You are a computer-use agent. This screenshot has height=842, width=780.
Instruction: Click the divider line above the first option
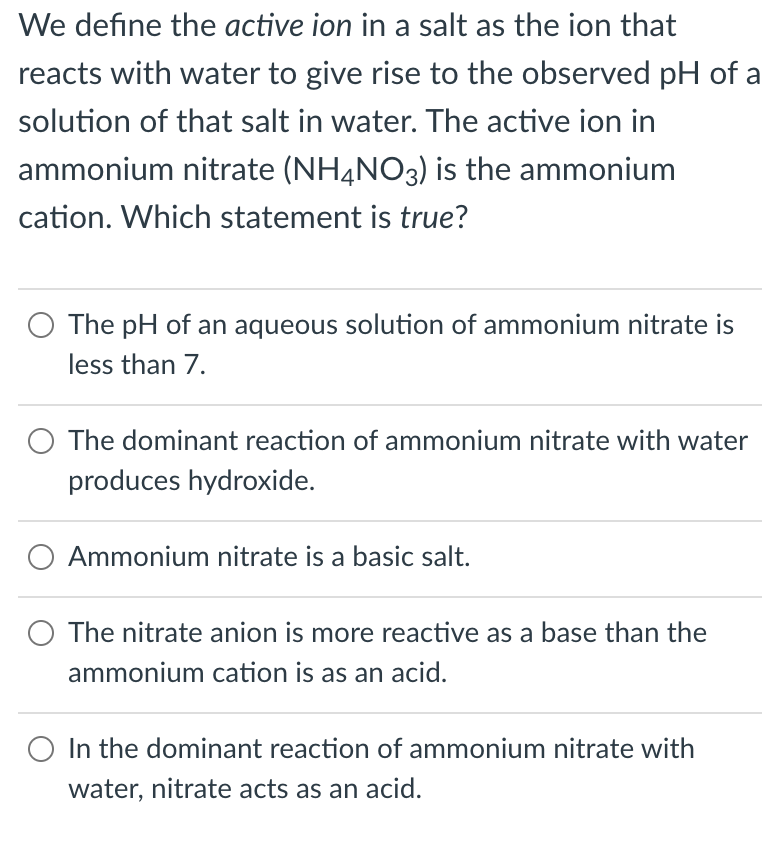(390, 286)
